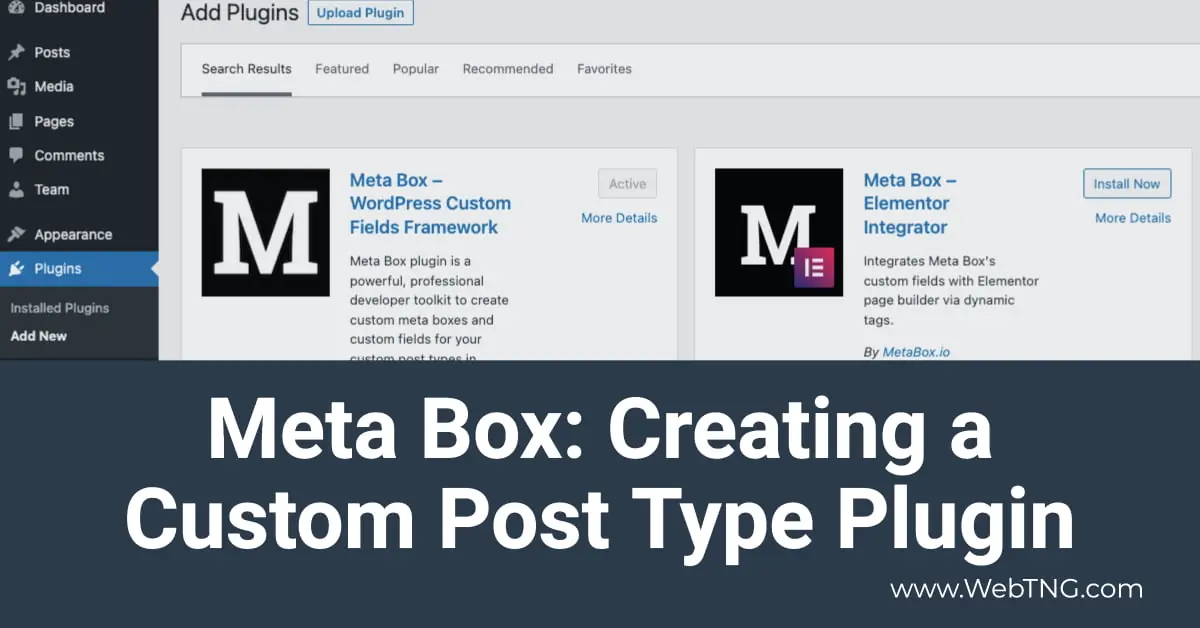Image resolution: width=1200 pixels, height=628 pixels.
Task: Click the Meta Box Custom Fields Framework logo
Action: click(265, 232)
